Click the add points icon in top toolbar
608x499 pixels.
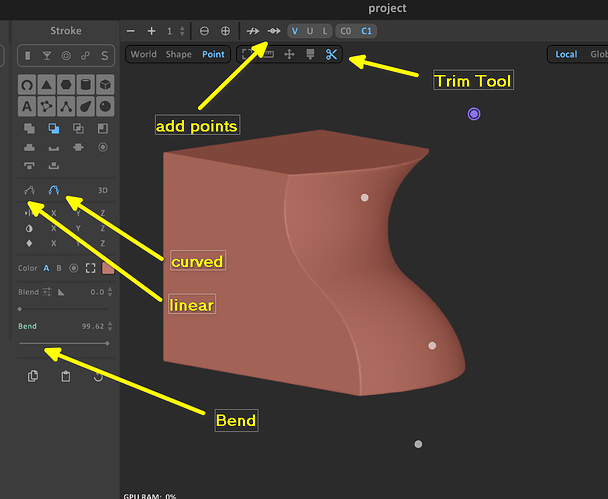pyautogui.click(x=274, y=31)
